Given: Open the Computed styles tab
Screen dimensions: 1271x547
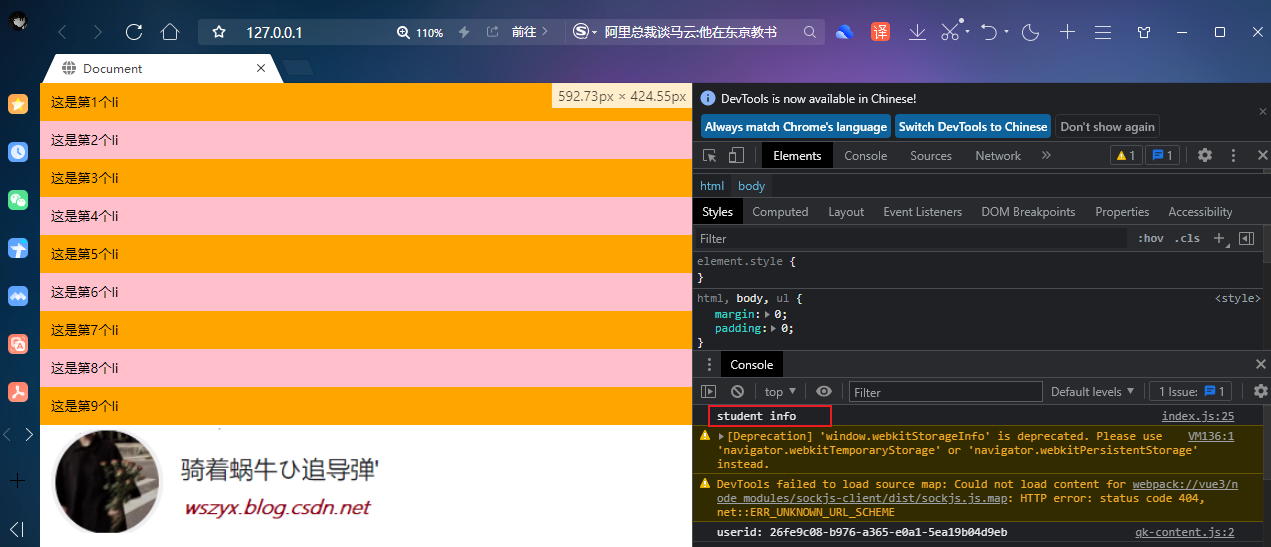Looking at the screenshot, I should coord(780,212).
